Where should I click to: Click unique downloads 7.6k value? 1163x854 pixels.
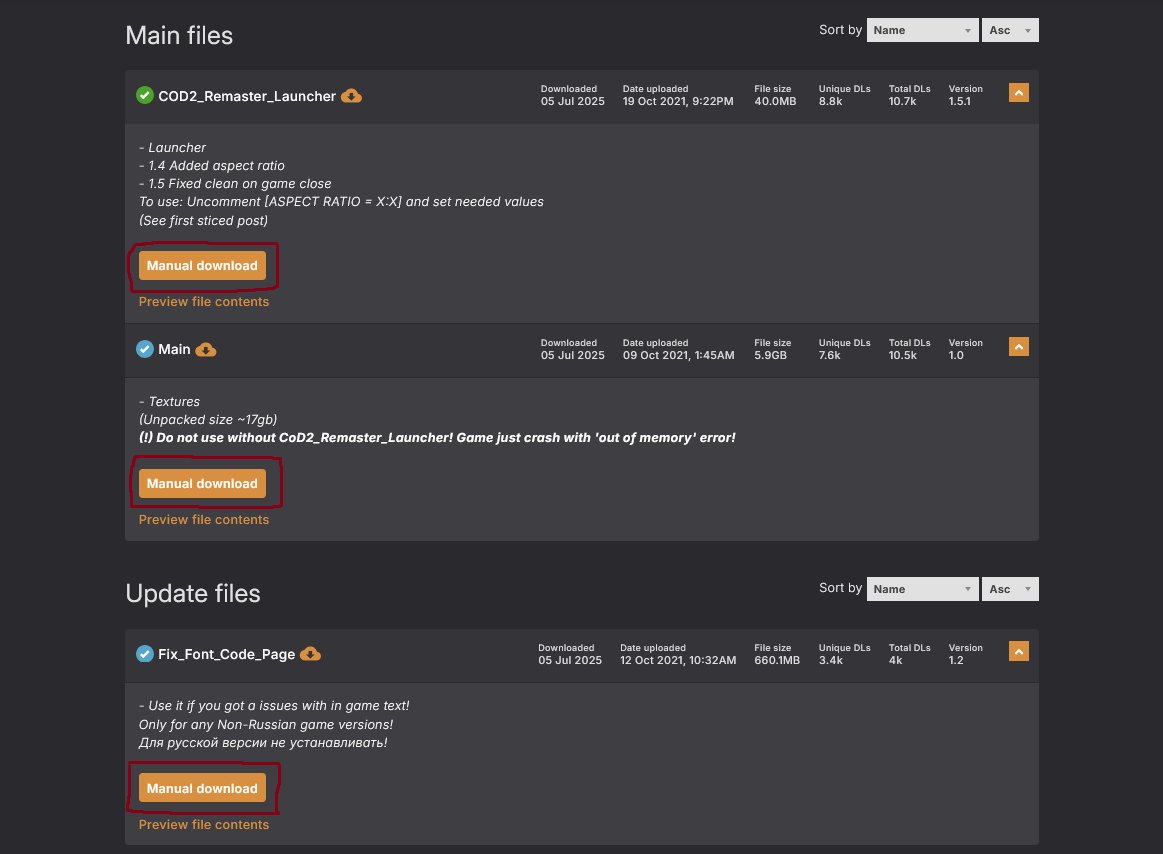(x=829, y=355)
